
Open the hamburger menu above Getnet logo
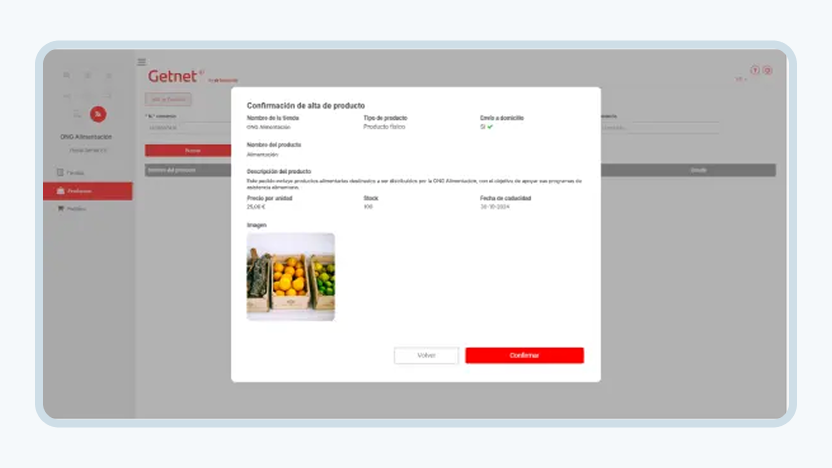(x=142, y=62)
